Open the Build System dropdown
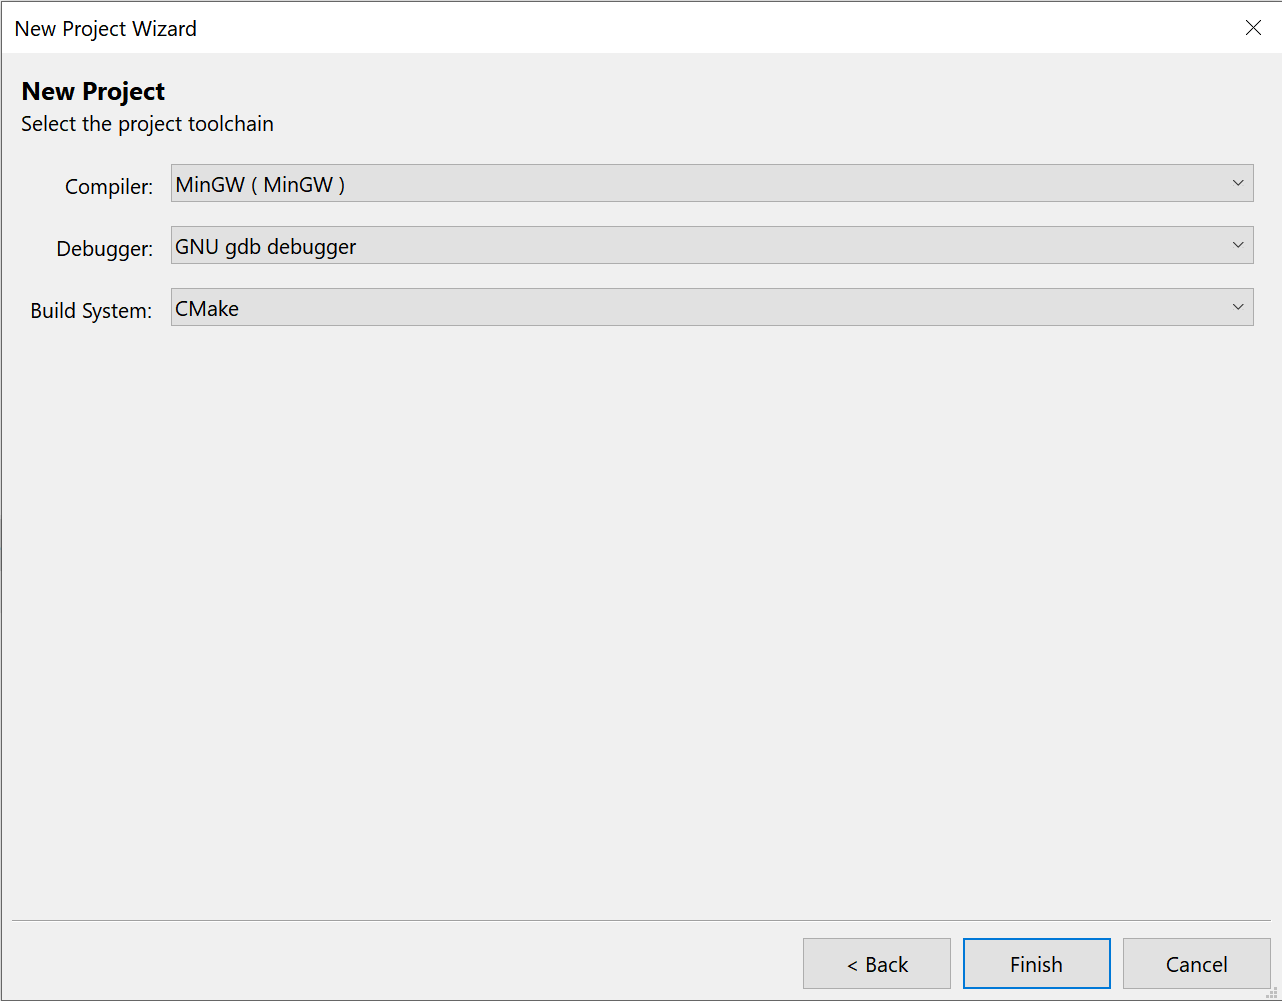Viewport: 1282px width, 1001px height. (x=711, y=307)
